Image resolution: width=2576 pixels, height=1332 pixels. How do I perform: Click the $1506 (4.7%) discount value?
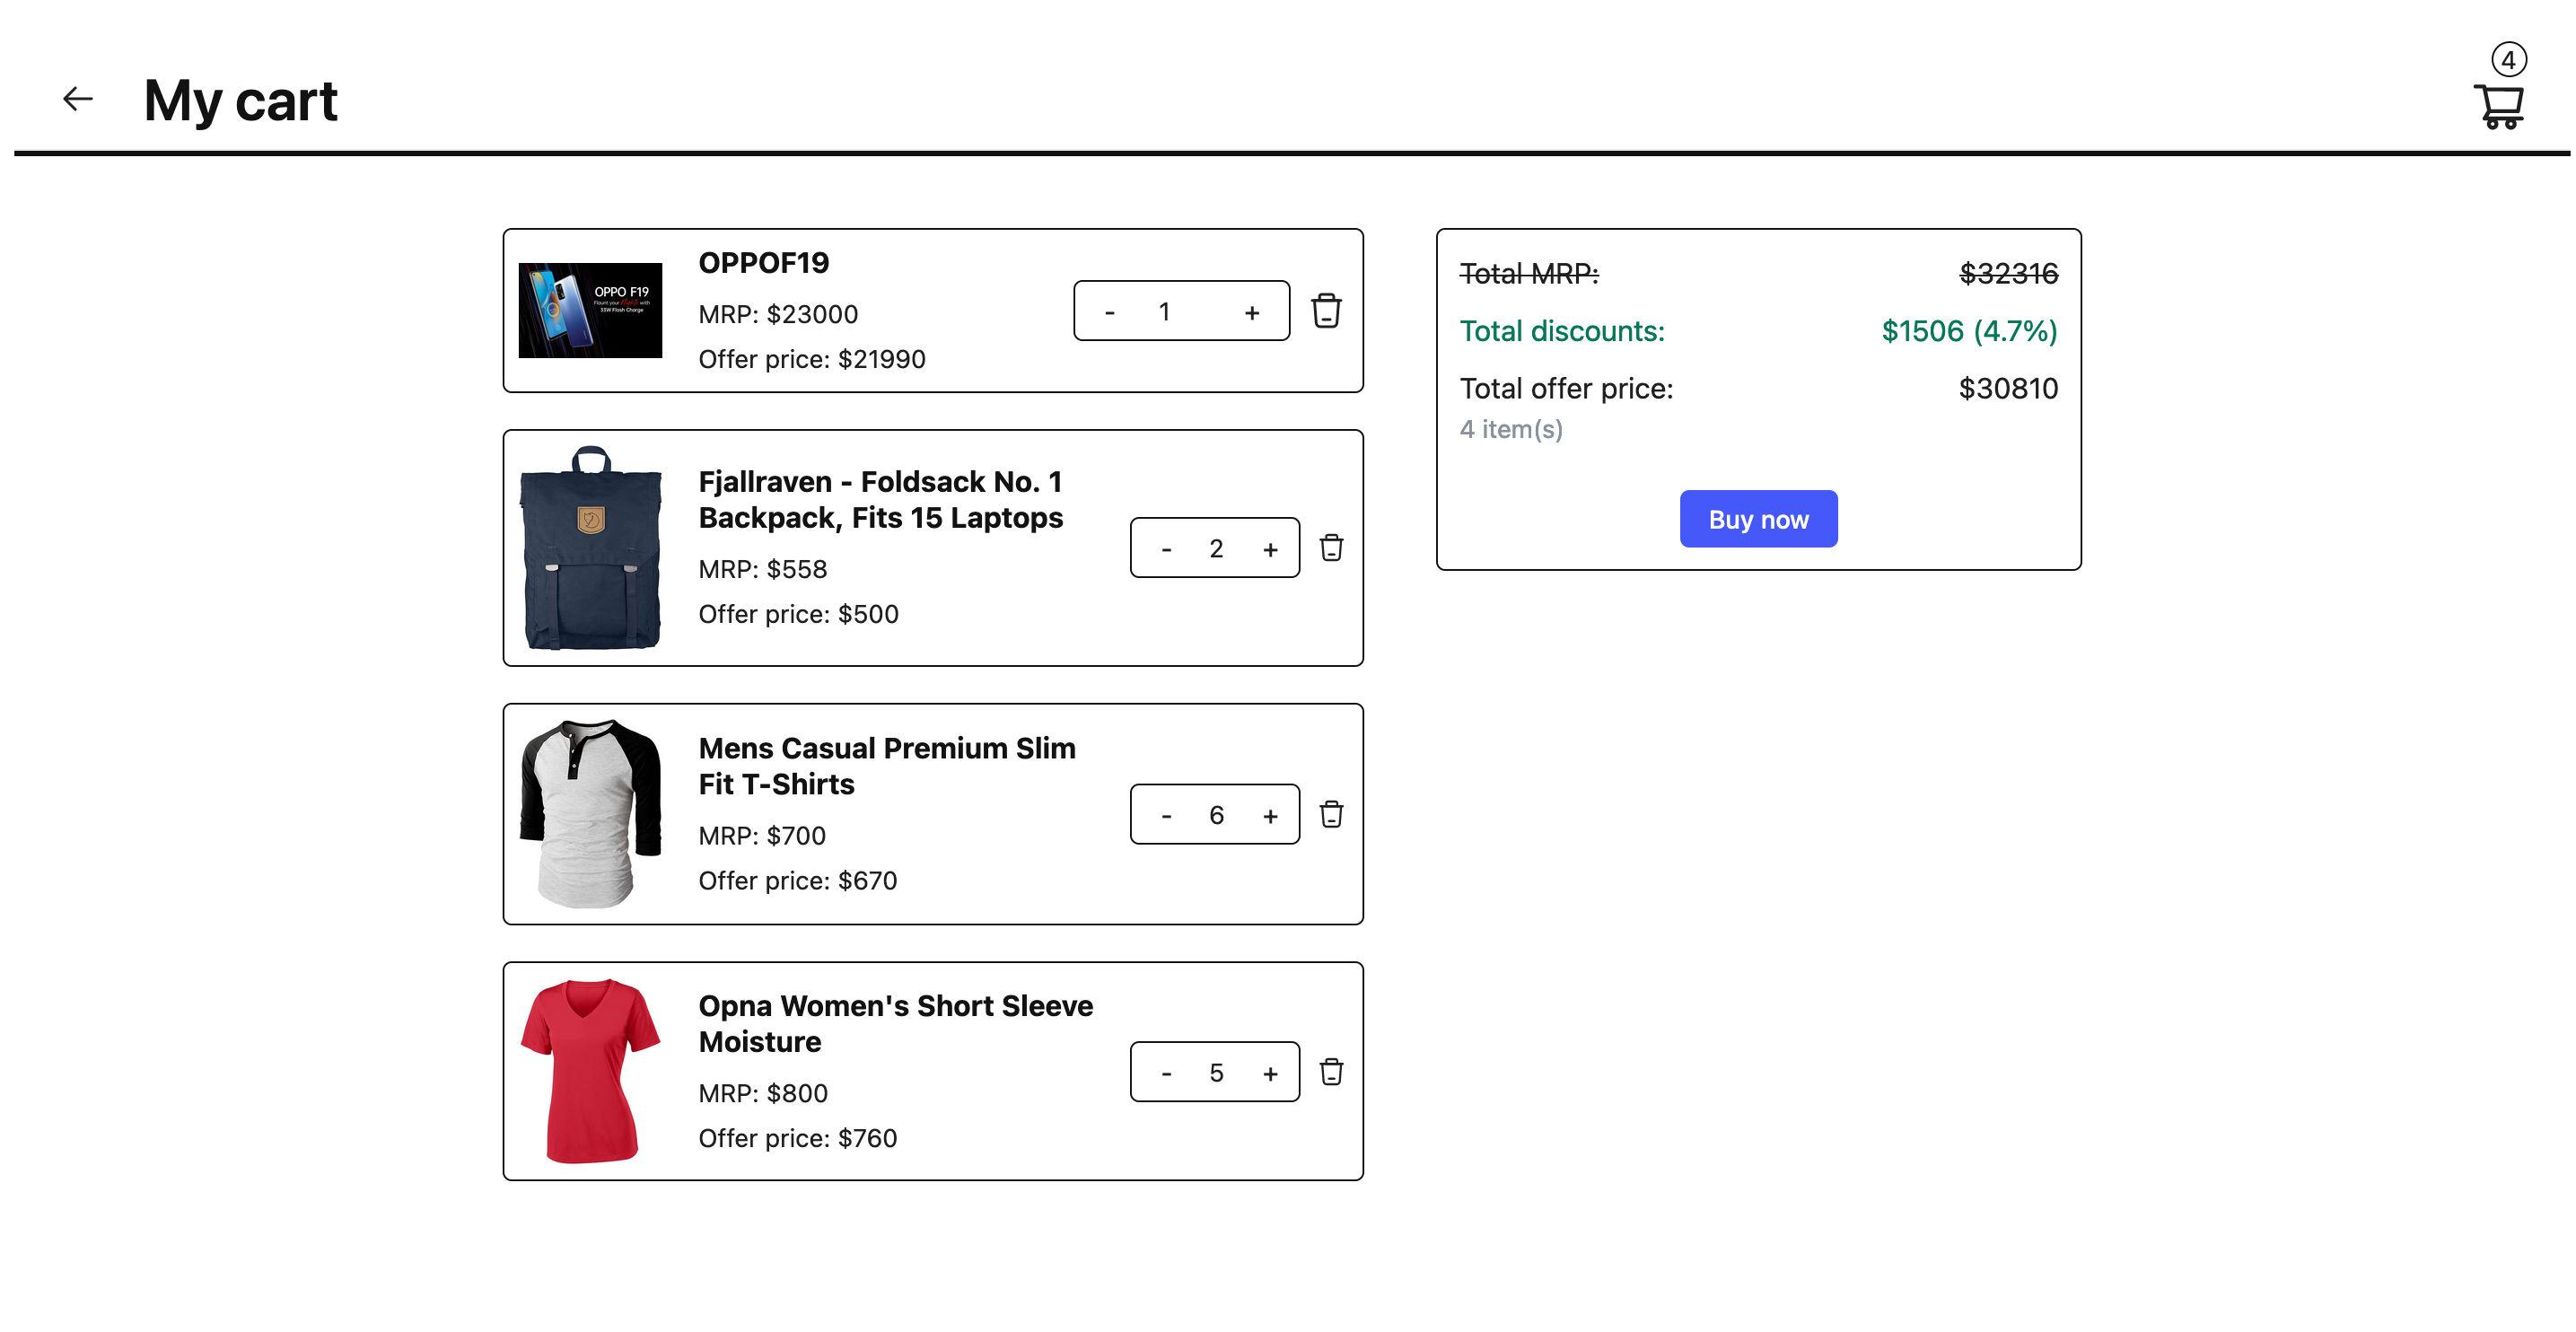(x=1969, y=331)
